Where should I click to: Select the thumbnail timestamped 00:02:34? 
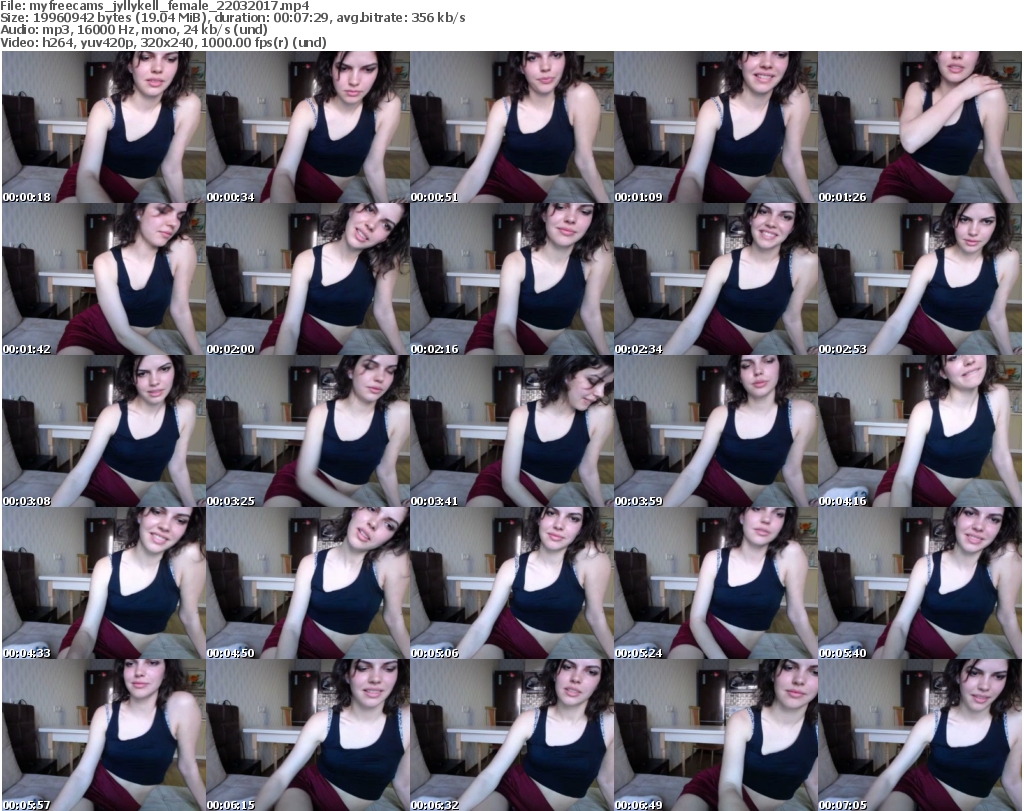(716, 279)
